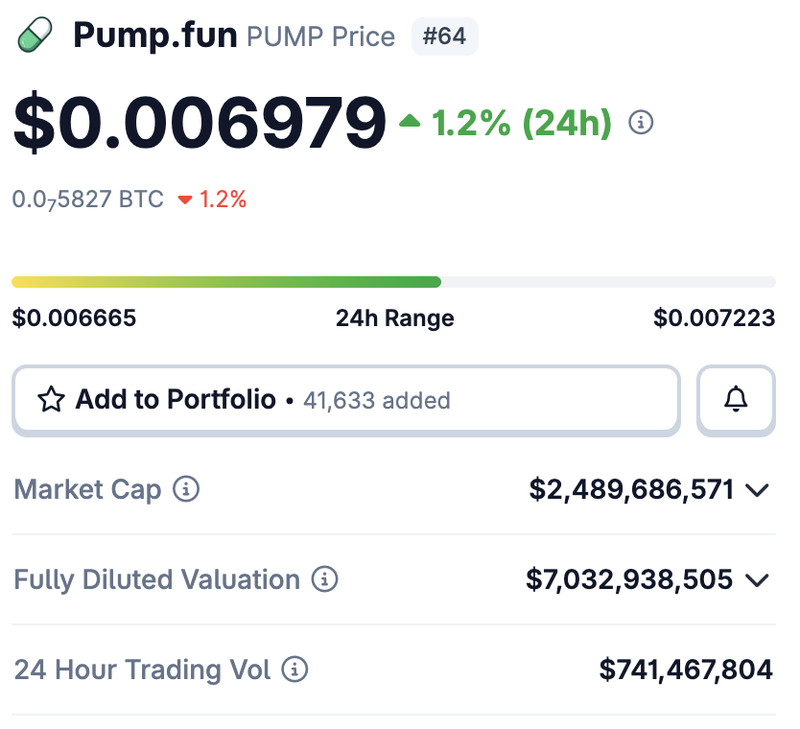Click the Pump.fun coin name heading
Viewport: 800px width, 729px height.
point(155,36)
